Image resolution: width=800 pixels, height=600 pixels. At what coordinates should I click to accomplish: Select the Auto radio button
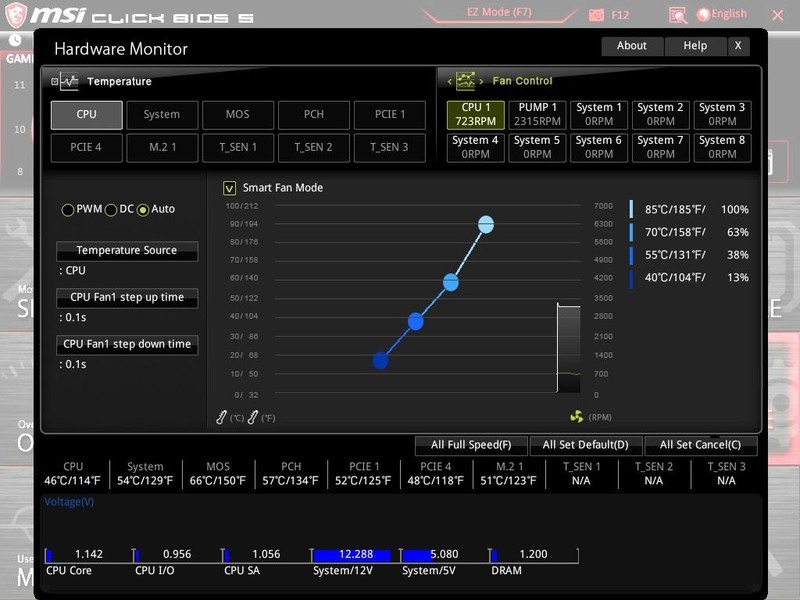(x=143, y=210)
